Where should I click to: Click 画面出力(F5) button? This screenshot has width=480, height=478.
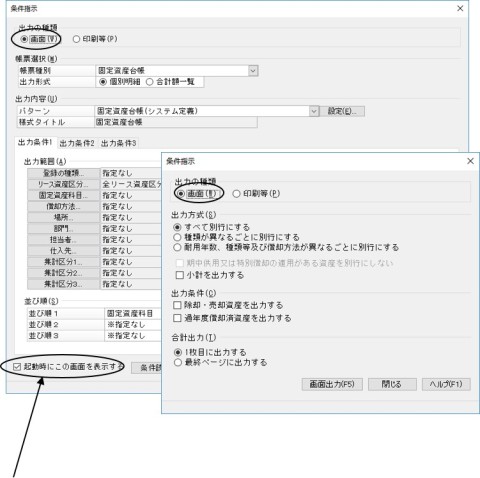pyautogui.click(x=332, y=384)
